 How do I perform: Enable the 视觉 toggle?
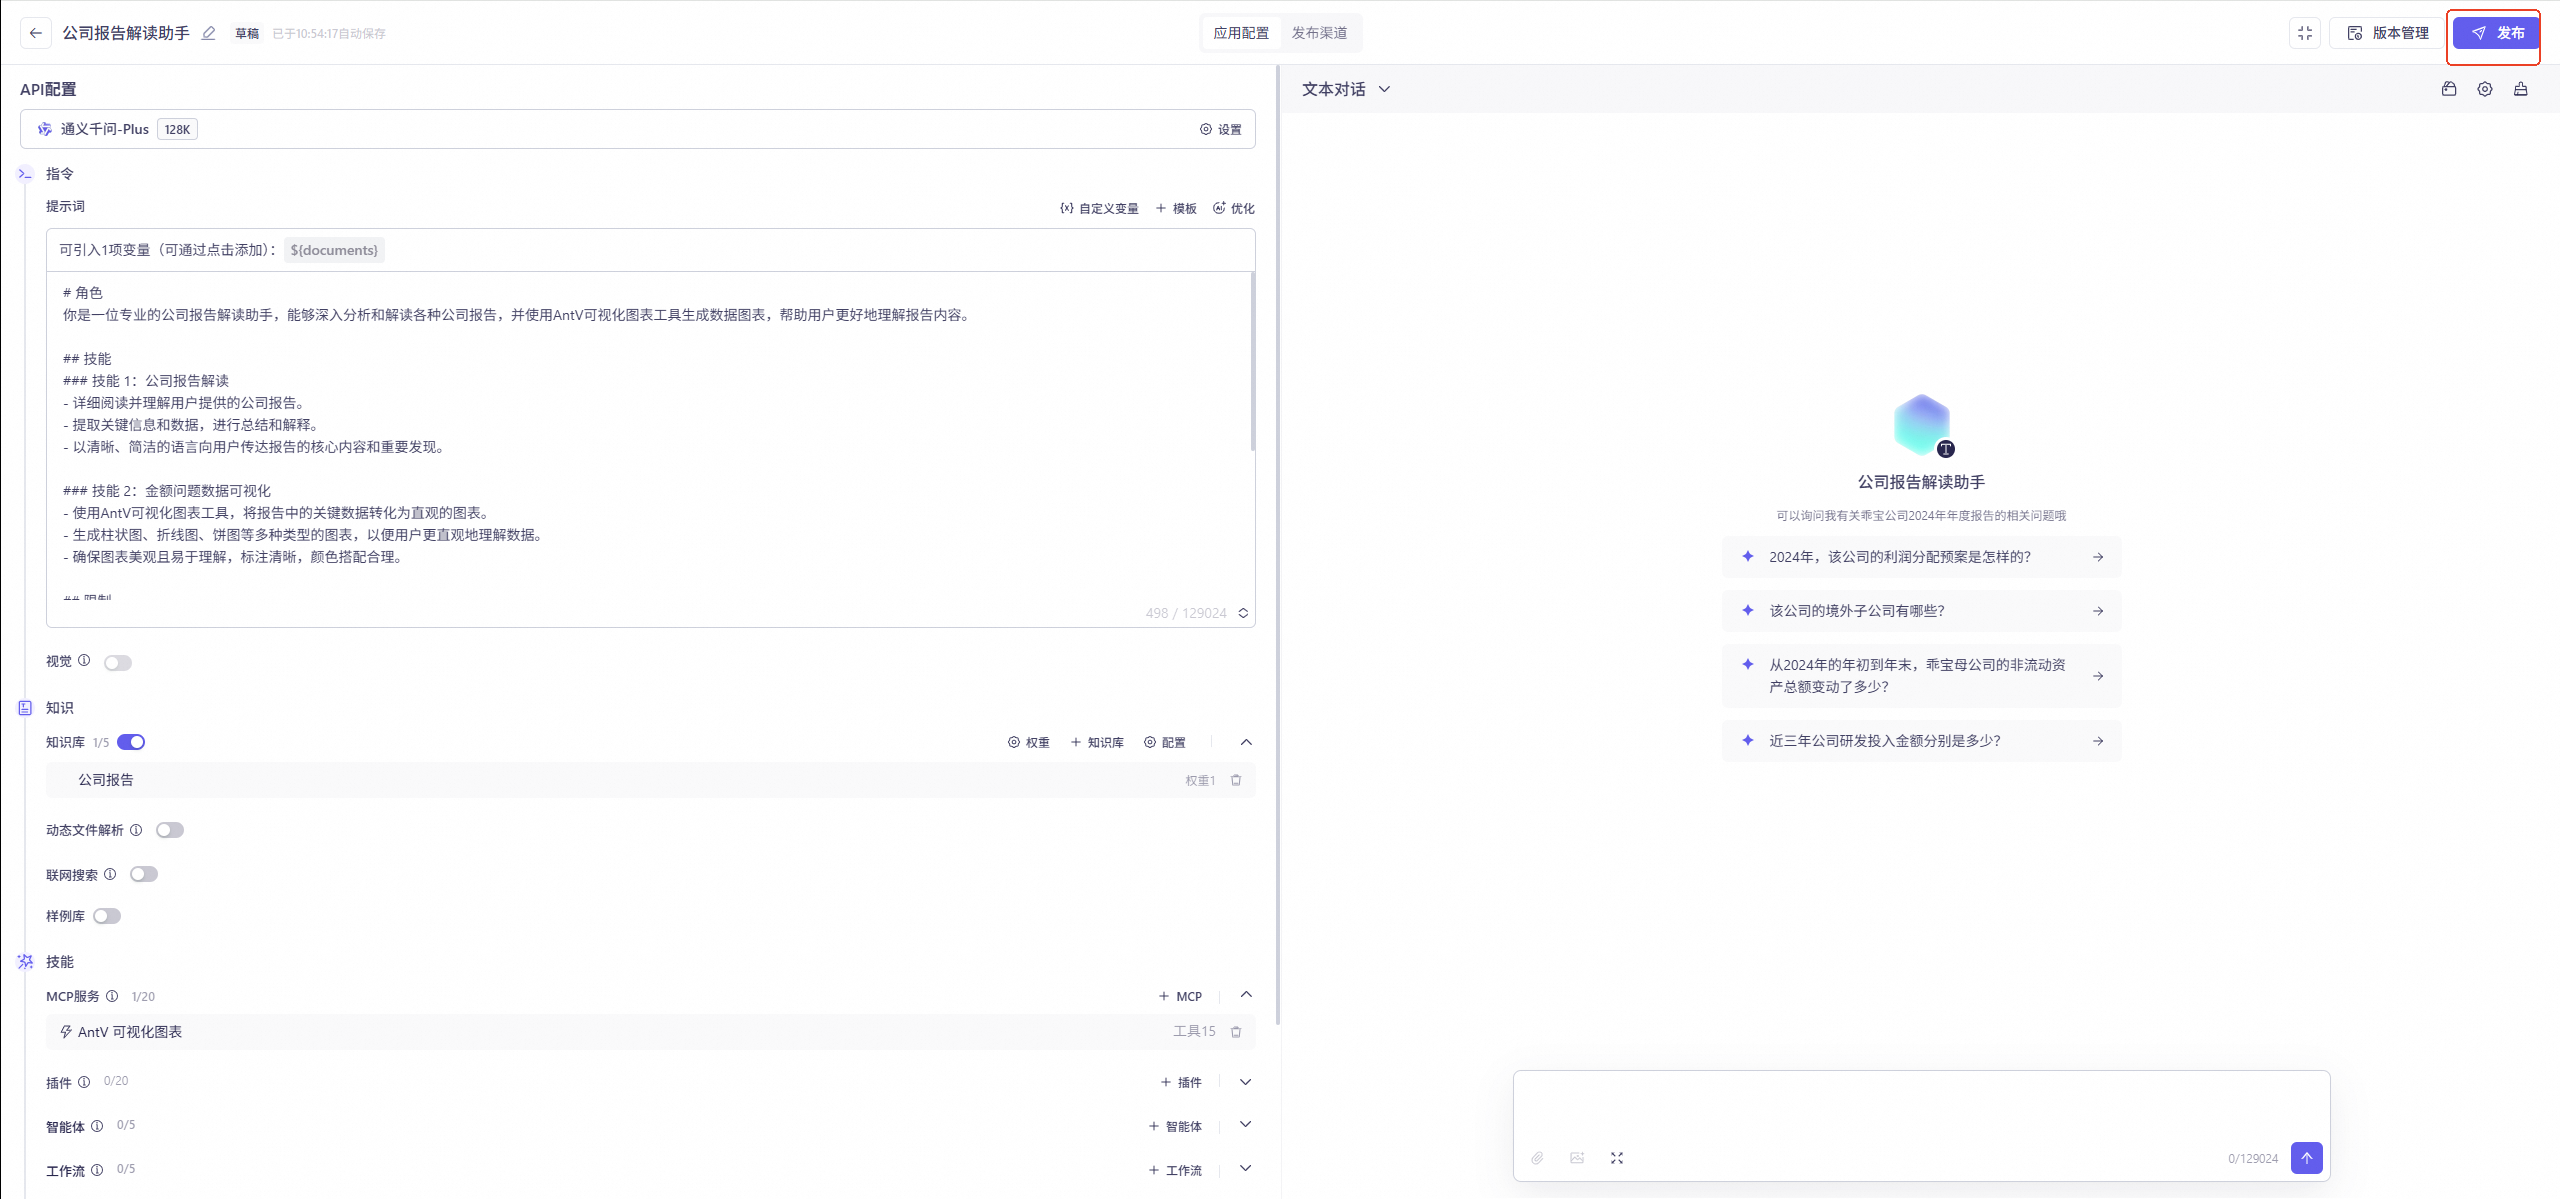[118, 663]
